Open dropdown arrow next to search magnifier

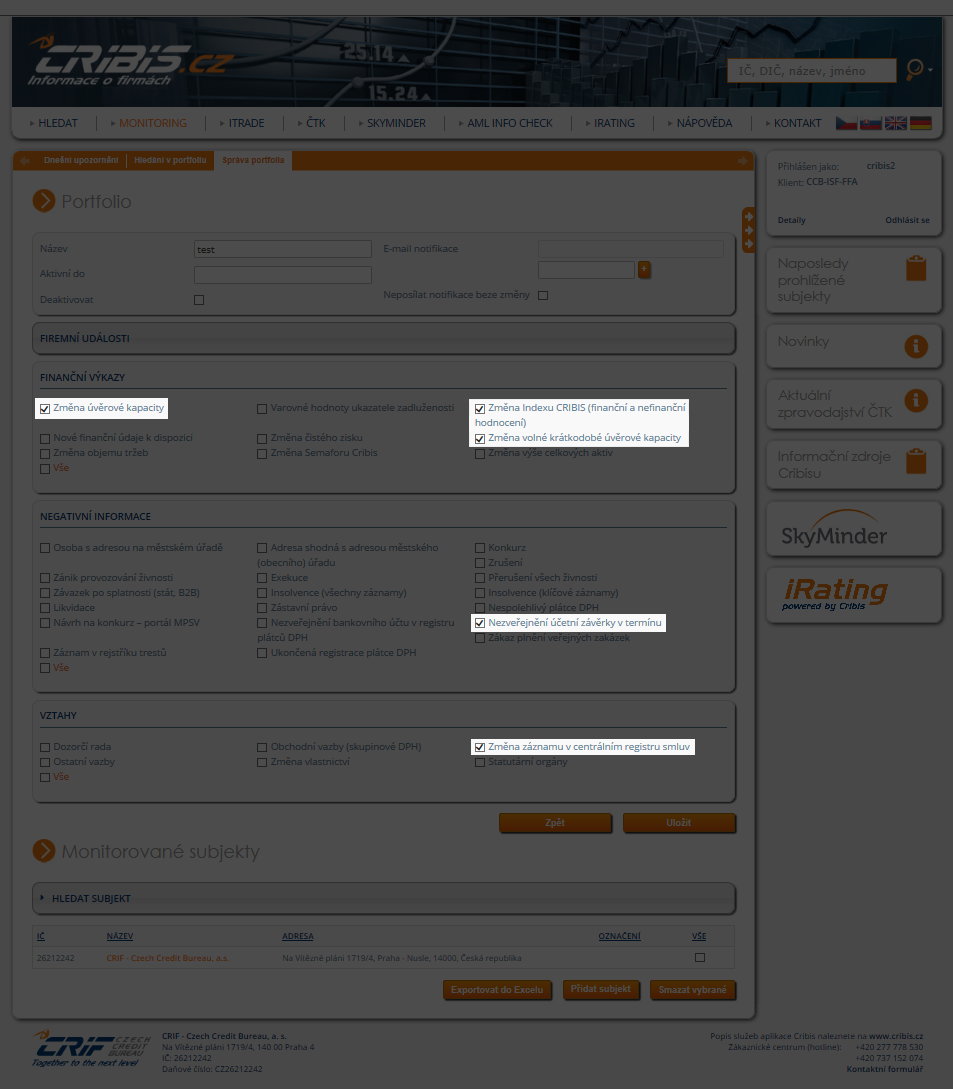(x=930, y=69)
